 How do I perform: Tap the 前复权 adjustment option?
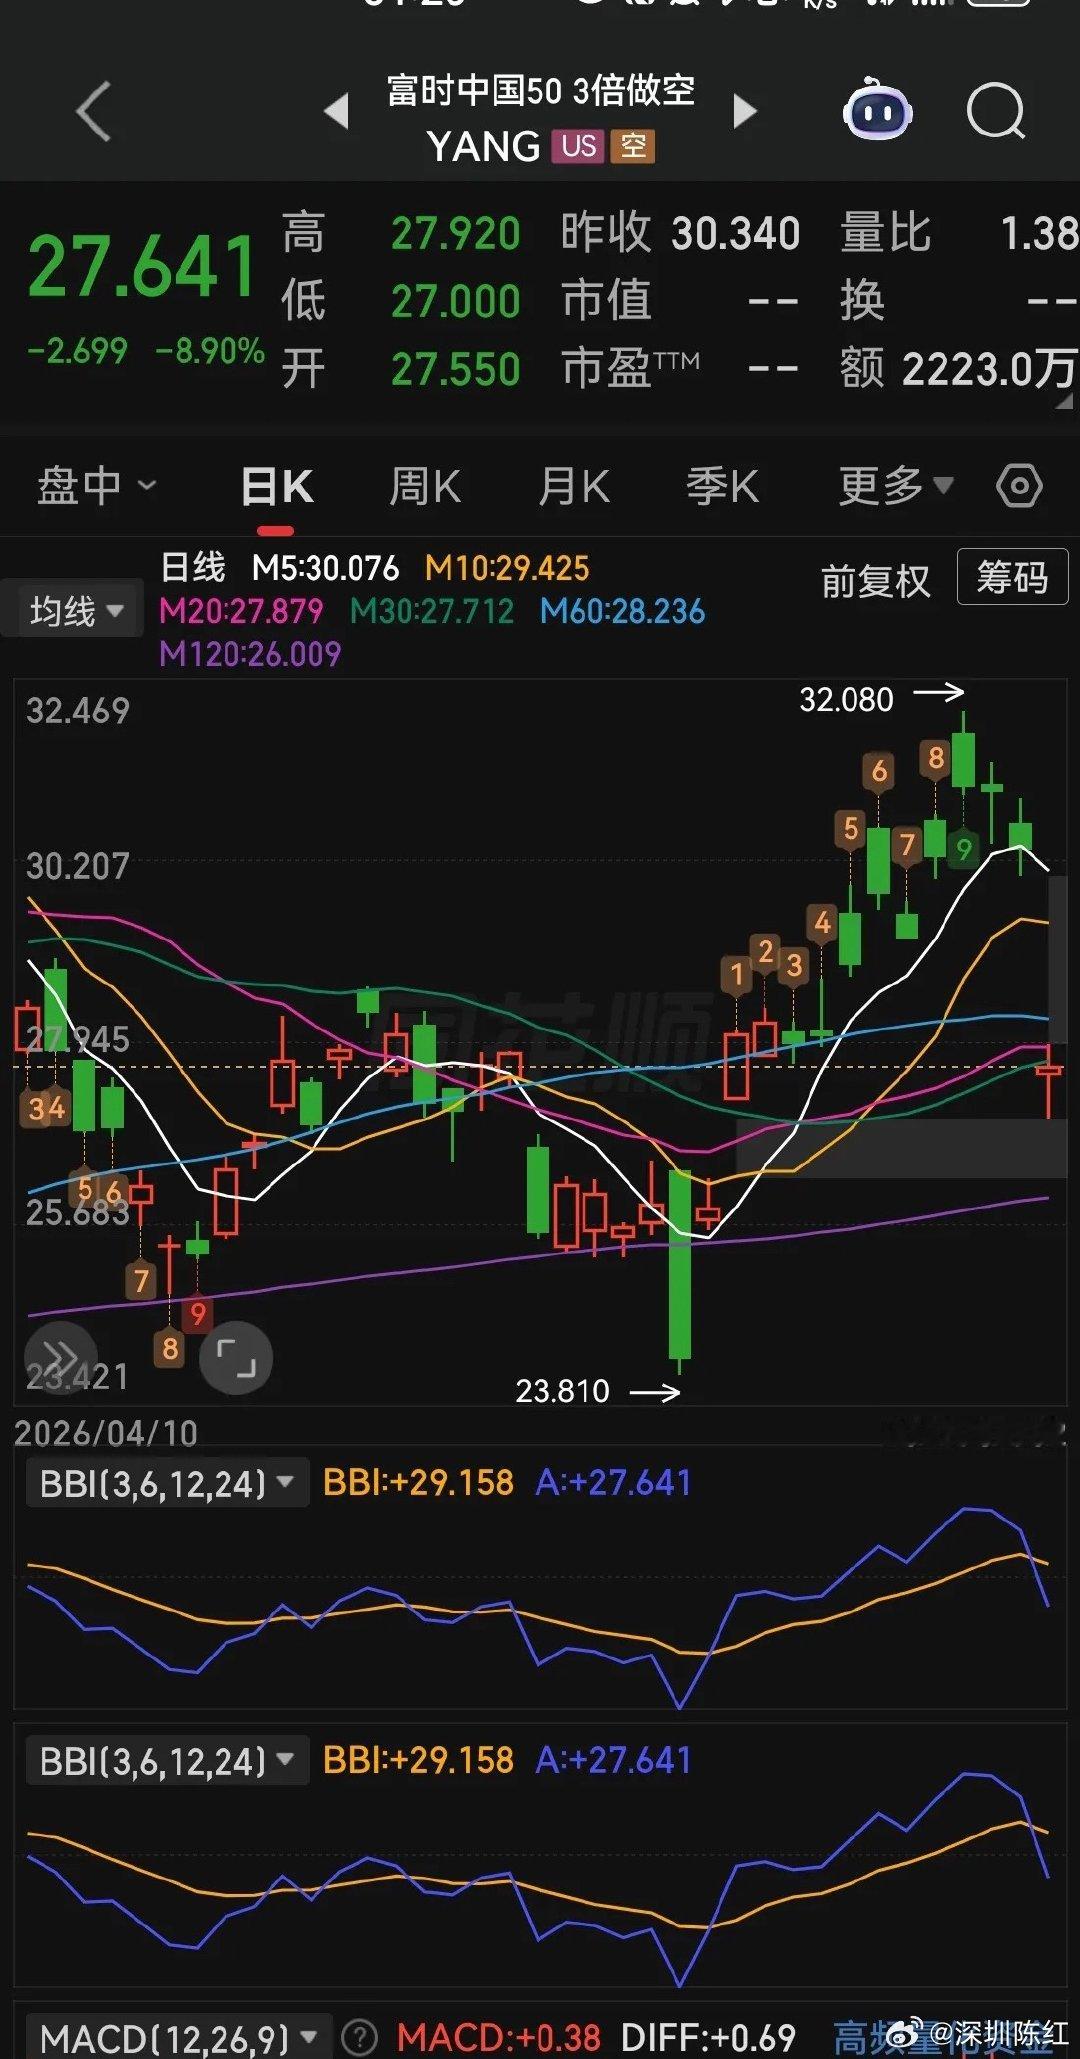[x=876, y=581]
